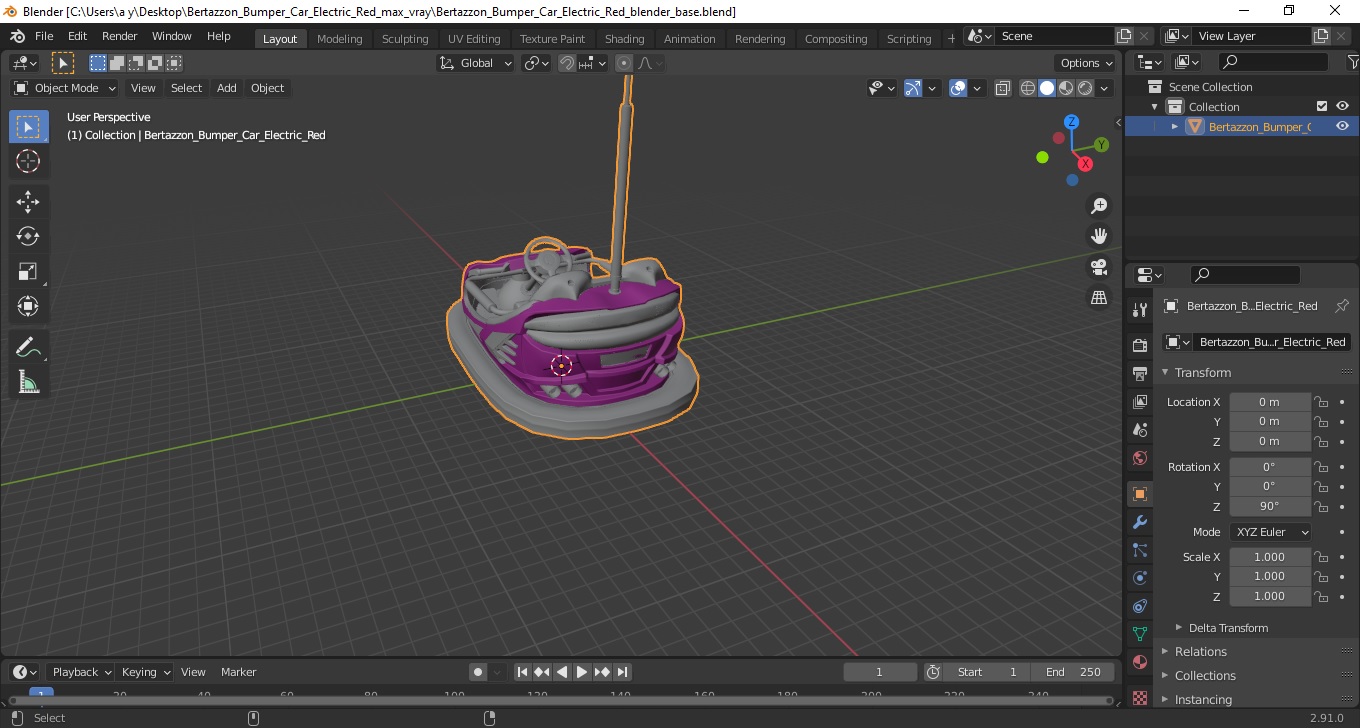
Task: Lock Location X with padlock
Action: click(1321, 402)
